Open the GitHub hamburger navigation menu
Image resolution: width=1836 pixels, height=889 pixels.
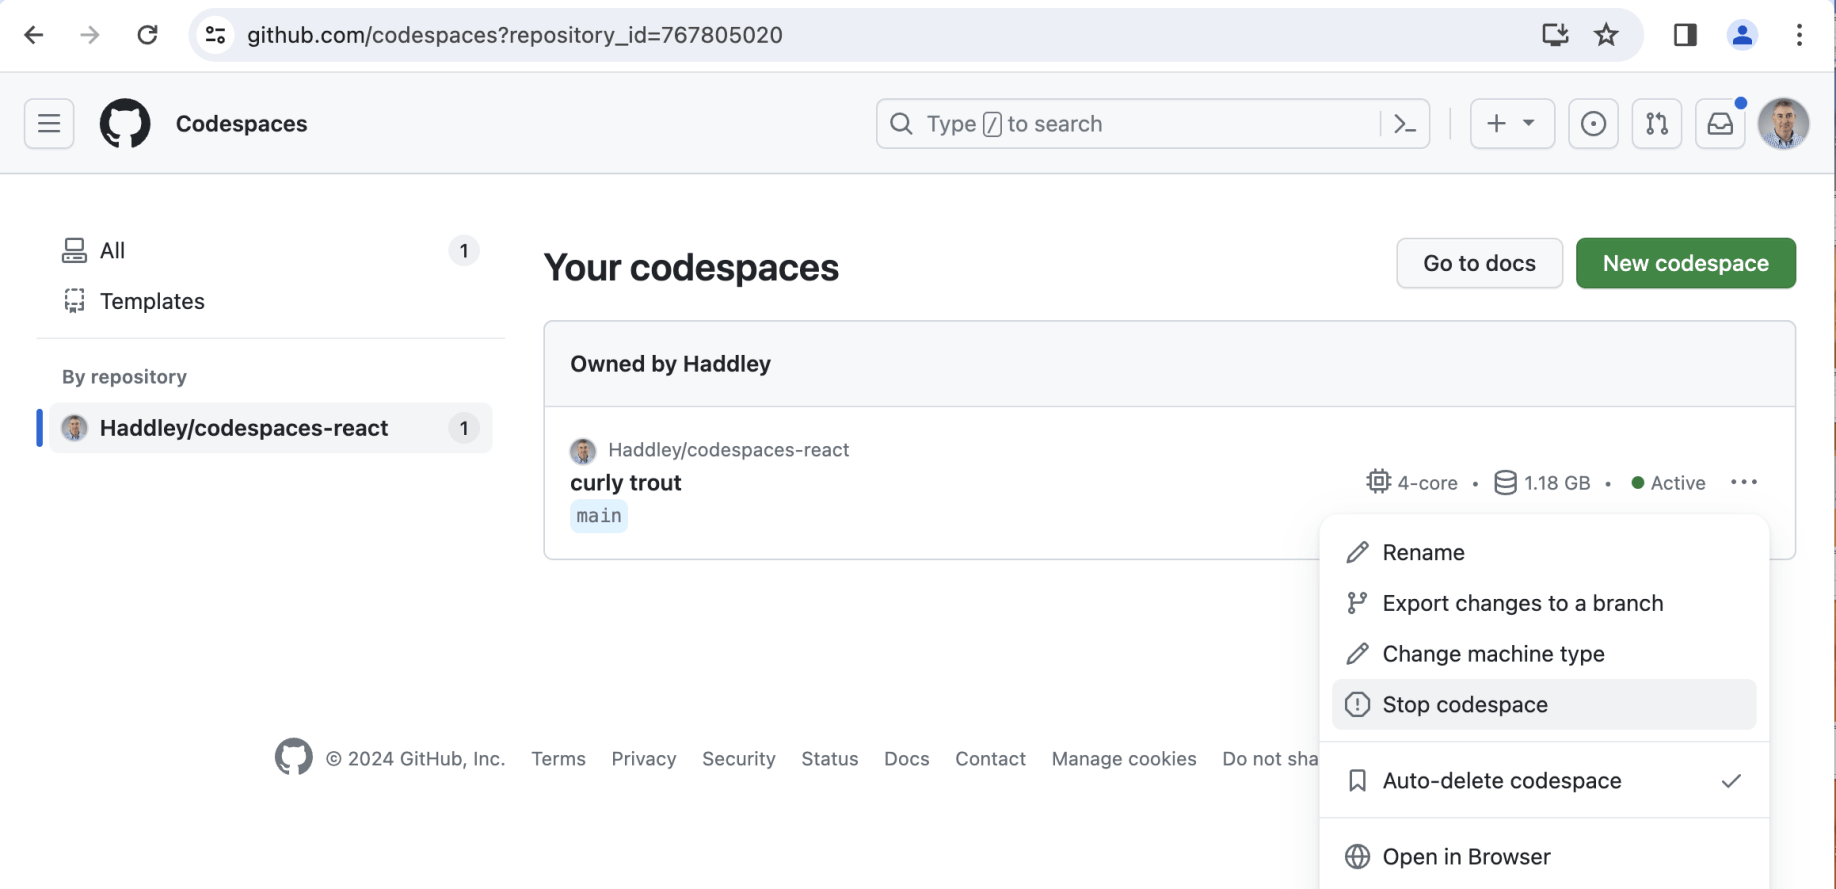pos(49,124)
